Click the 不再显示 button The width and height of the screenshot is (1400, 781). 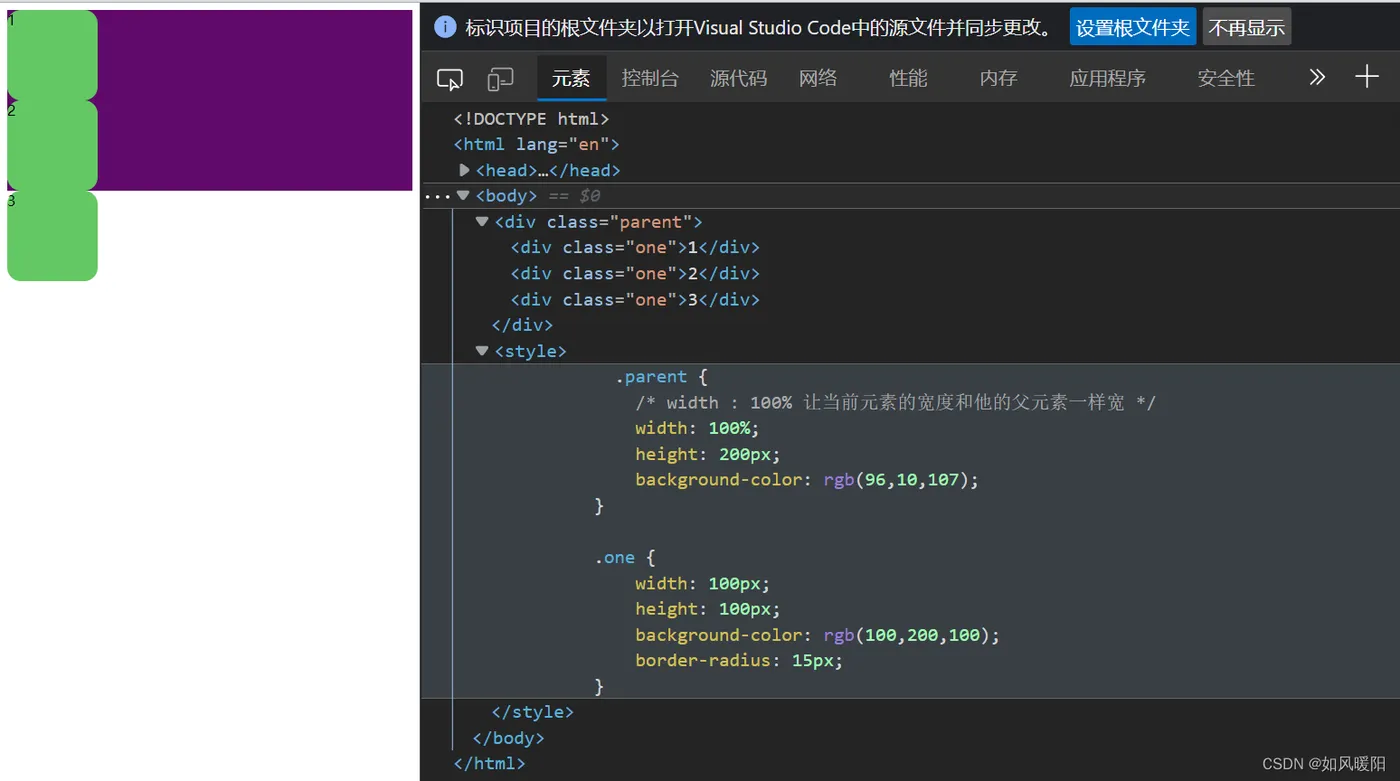[1247, 27]
